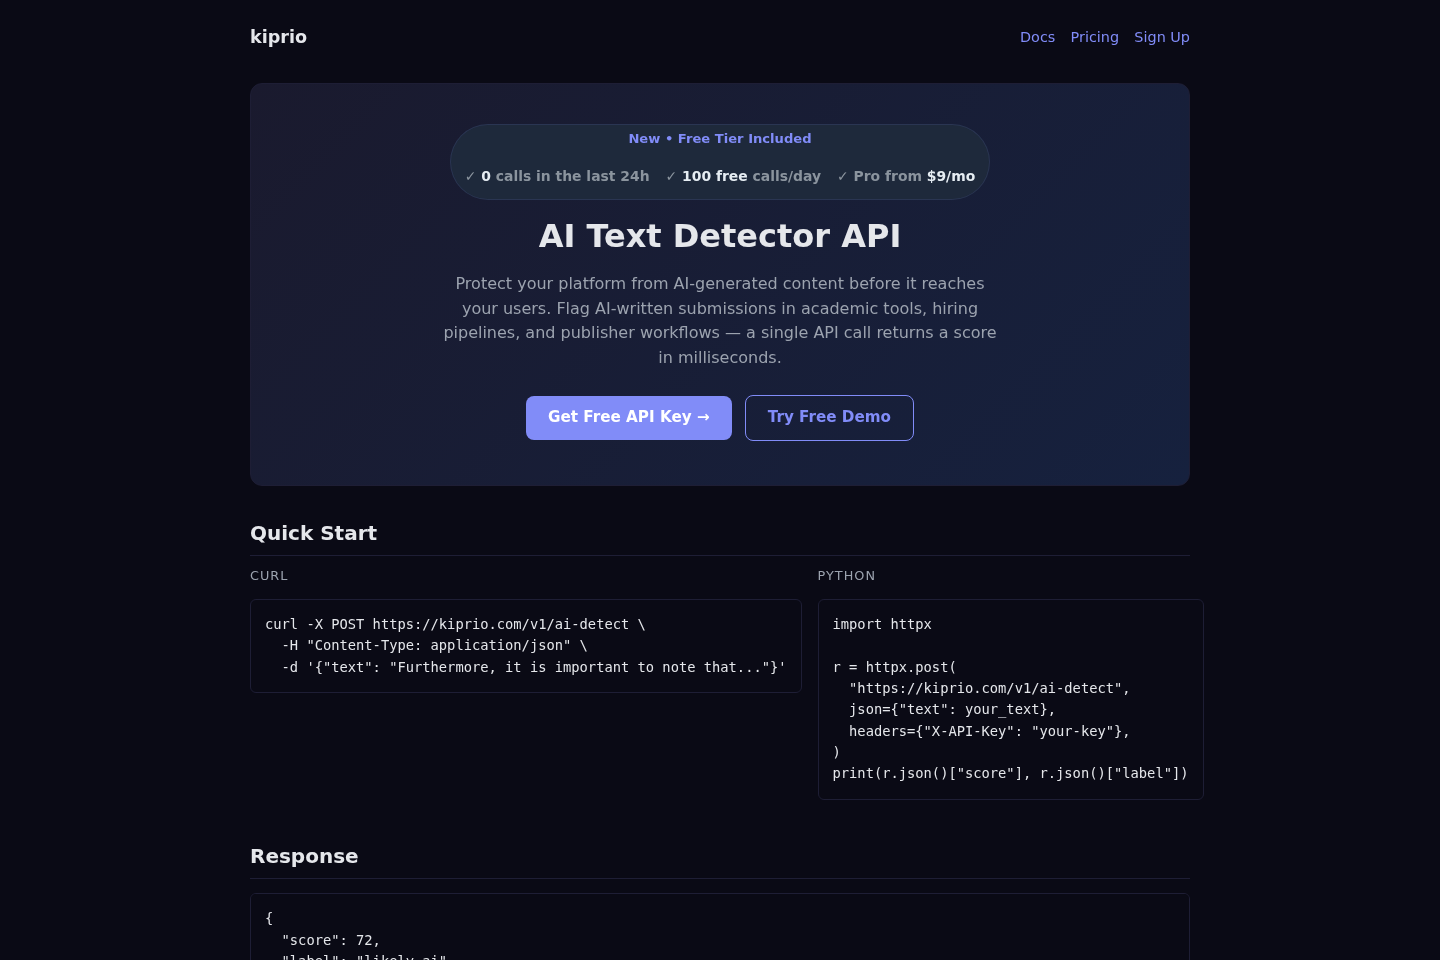Click the Sign Up link
The height and width of the screenshot is (960, 1440).
(1161, 37)
